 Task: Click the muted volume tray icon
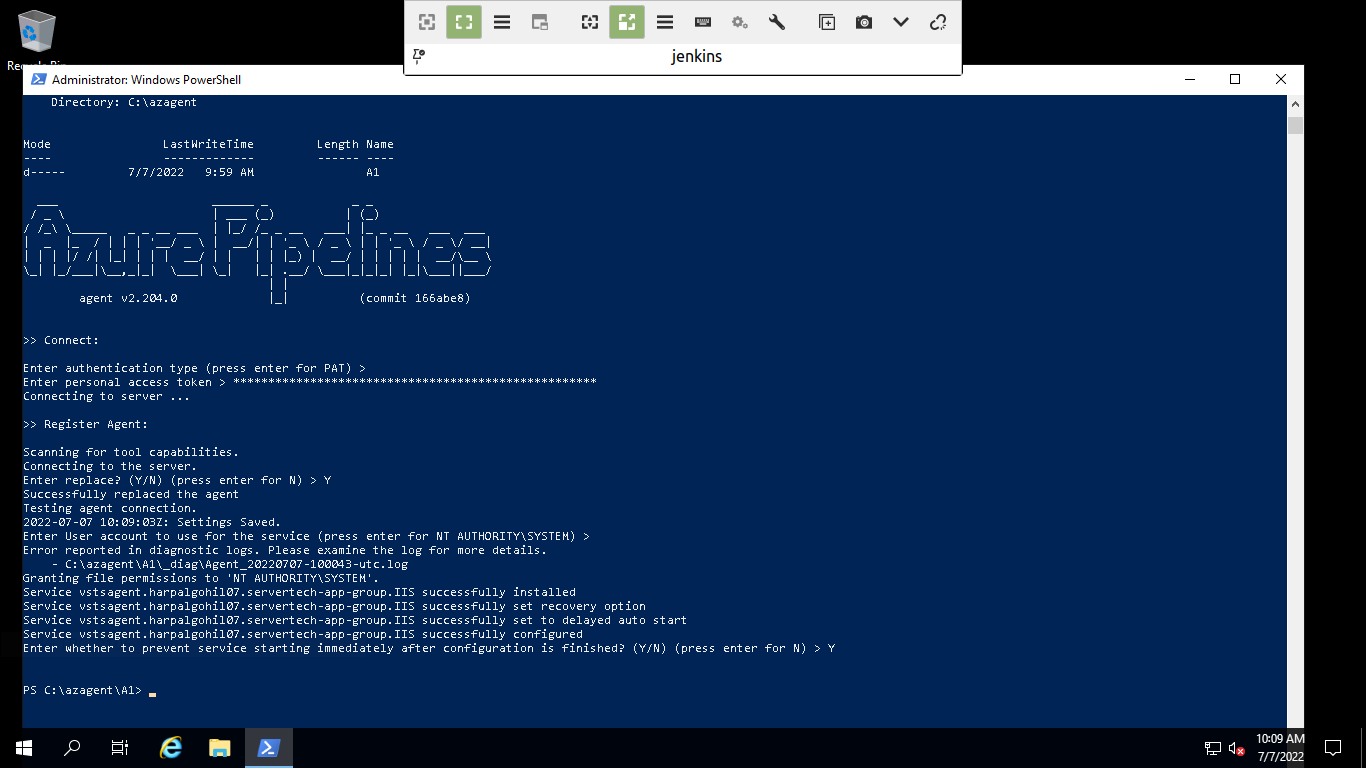click(1236, 748)
